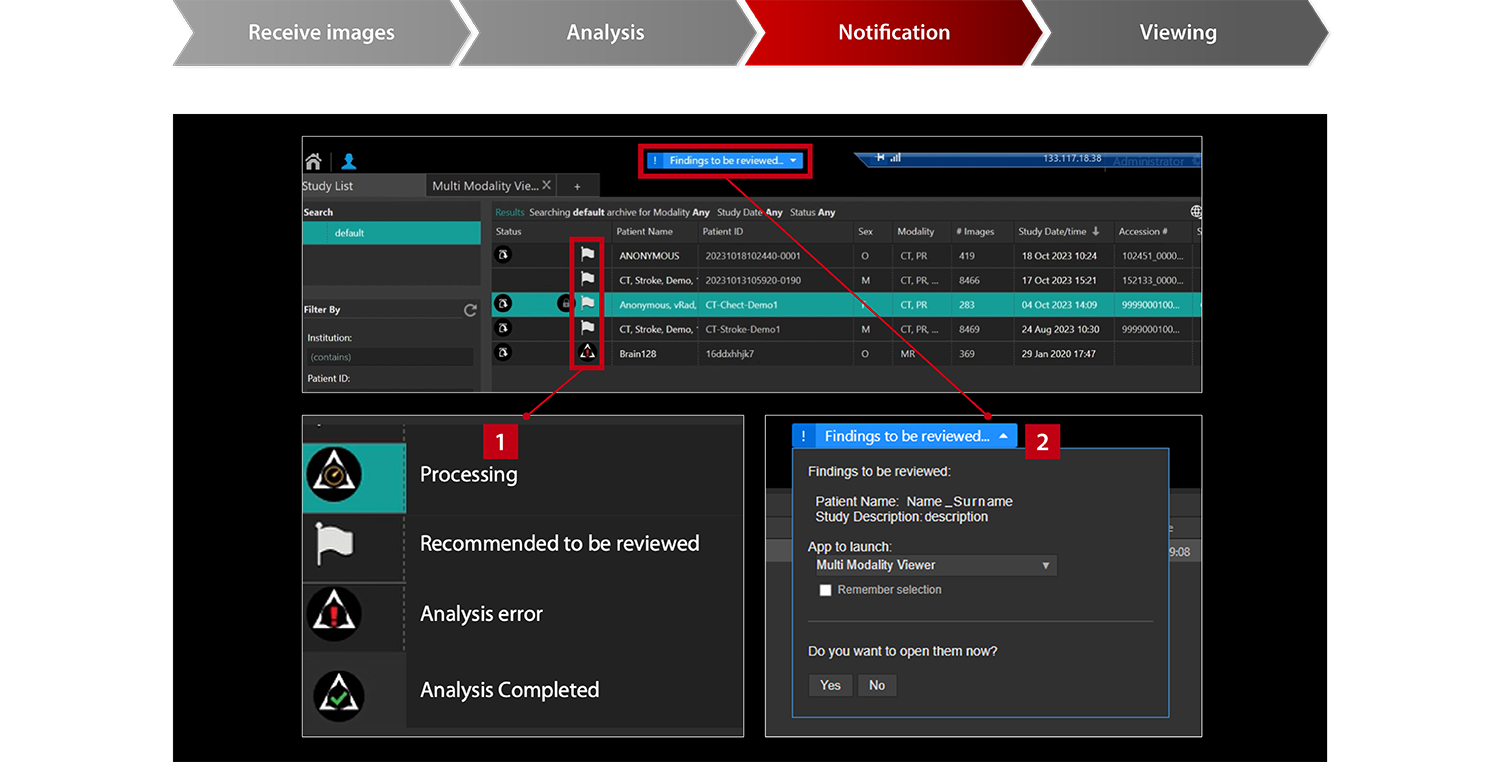Click the 8466 images count cell
Viewport: 1500px width, 762px height.
coord(969,280)
